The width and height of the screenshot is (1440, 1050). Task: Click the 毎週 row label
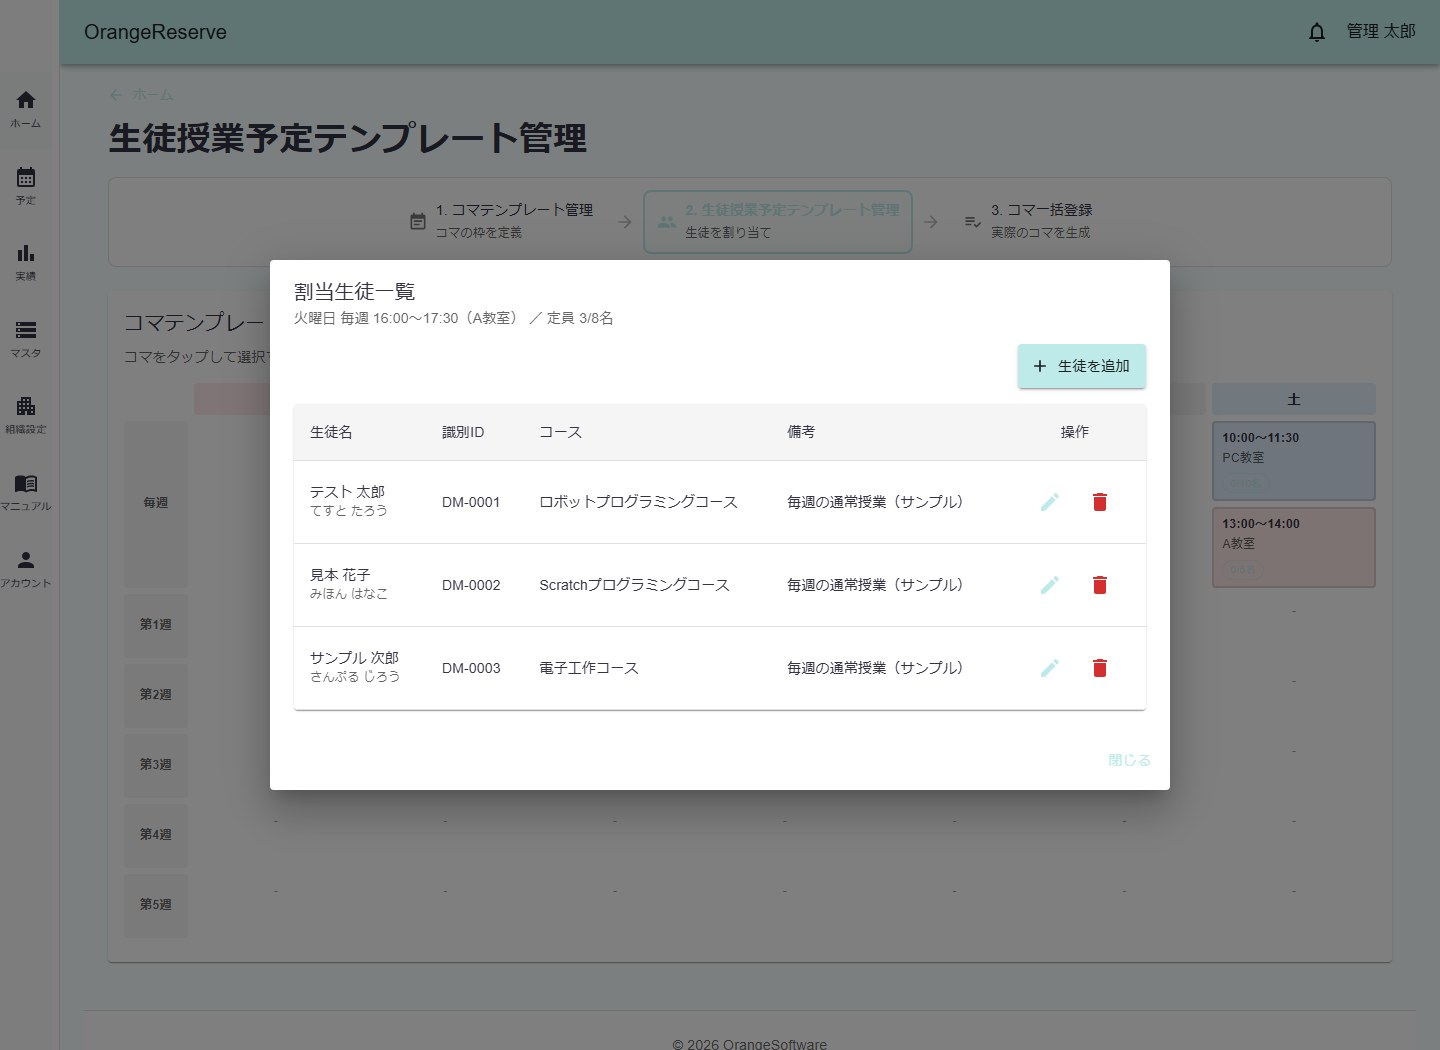156,503
